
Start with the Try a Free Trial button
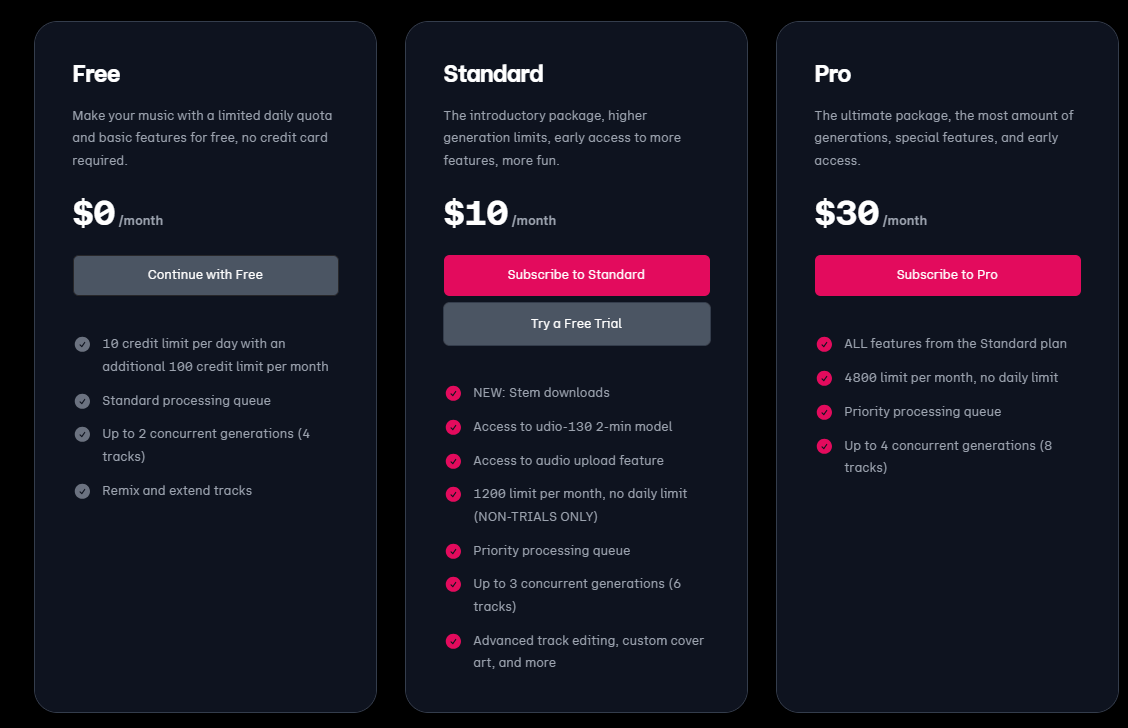[x=576, y=324]
